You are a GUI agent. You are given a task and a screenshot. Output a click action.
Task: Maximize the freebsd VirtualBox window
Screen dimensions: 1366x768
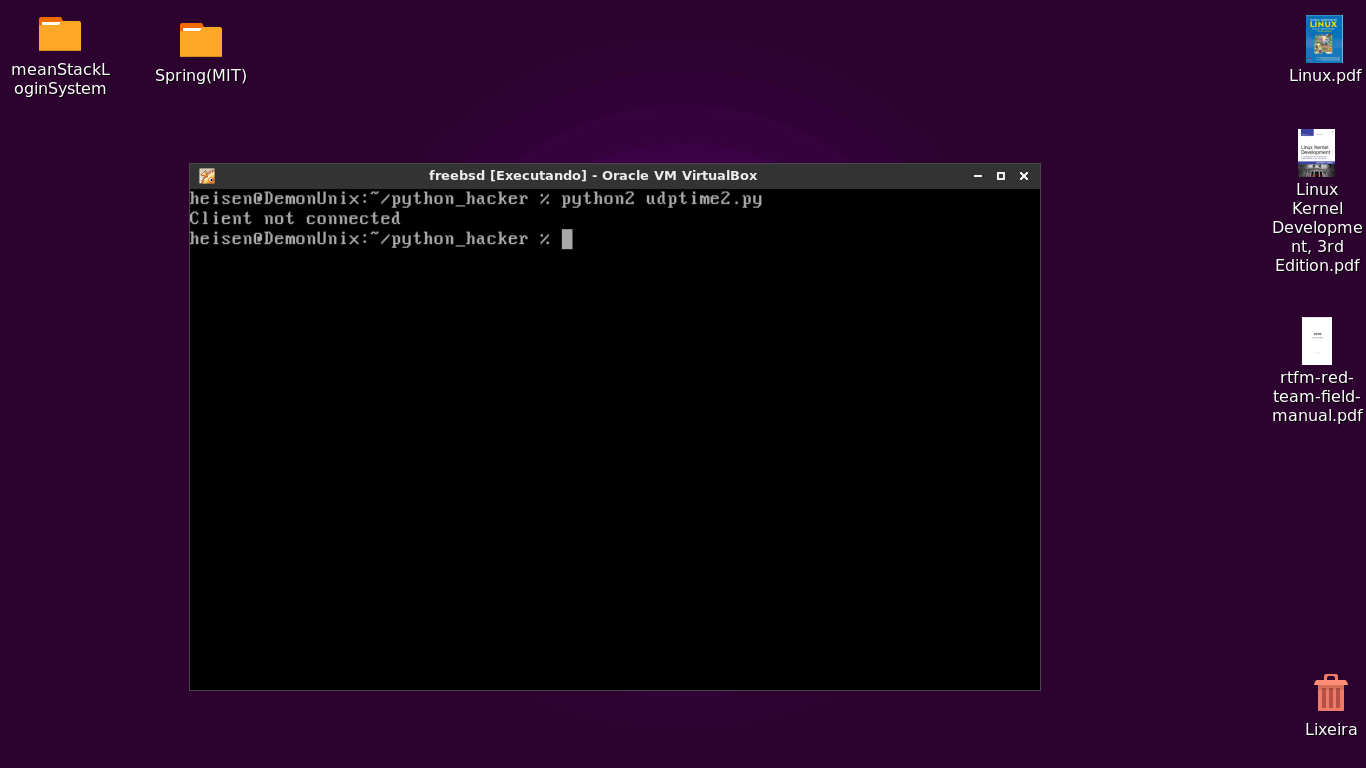(x=1001, y=176)
